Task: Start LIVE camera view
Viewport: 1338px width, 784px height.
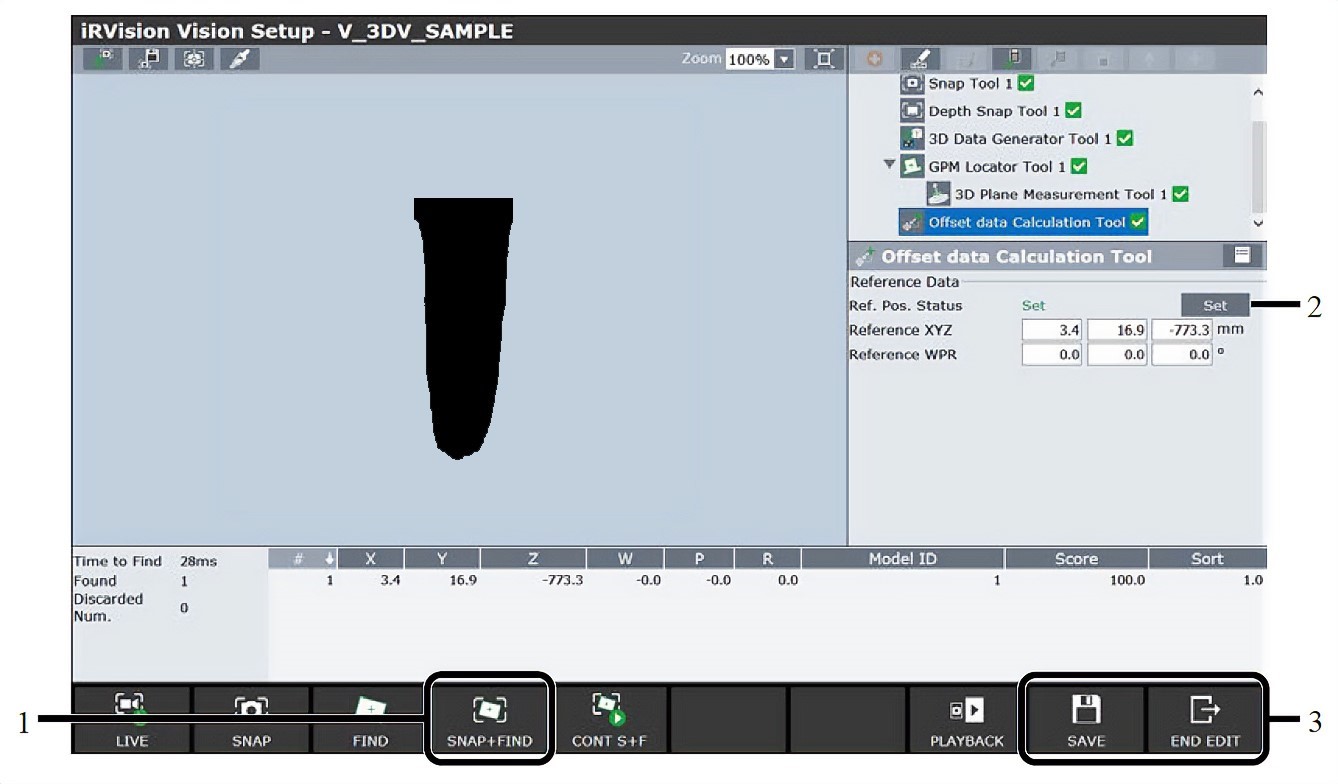Action: 131,719
